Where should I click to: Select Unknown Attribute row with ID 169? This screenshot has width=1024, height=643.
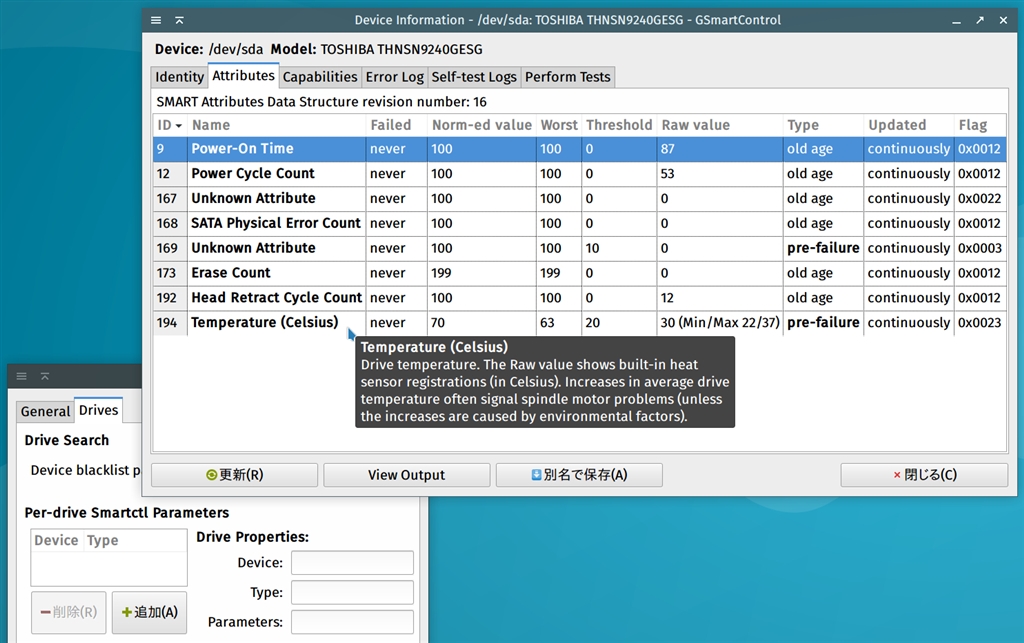[x=579, y=248]
